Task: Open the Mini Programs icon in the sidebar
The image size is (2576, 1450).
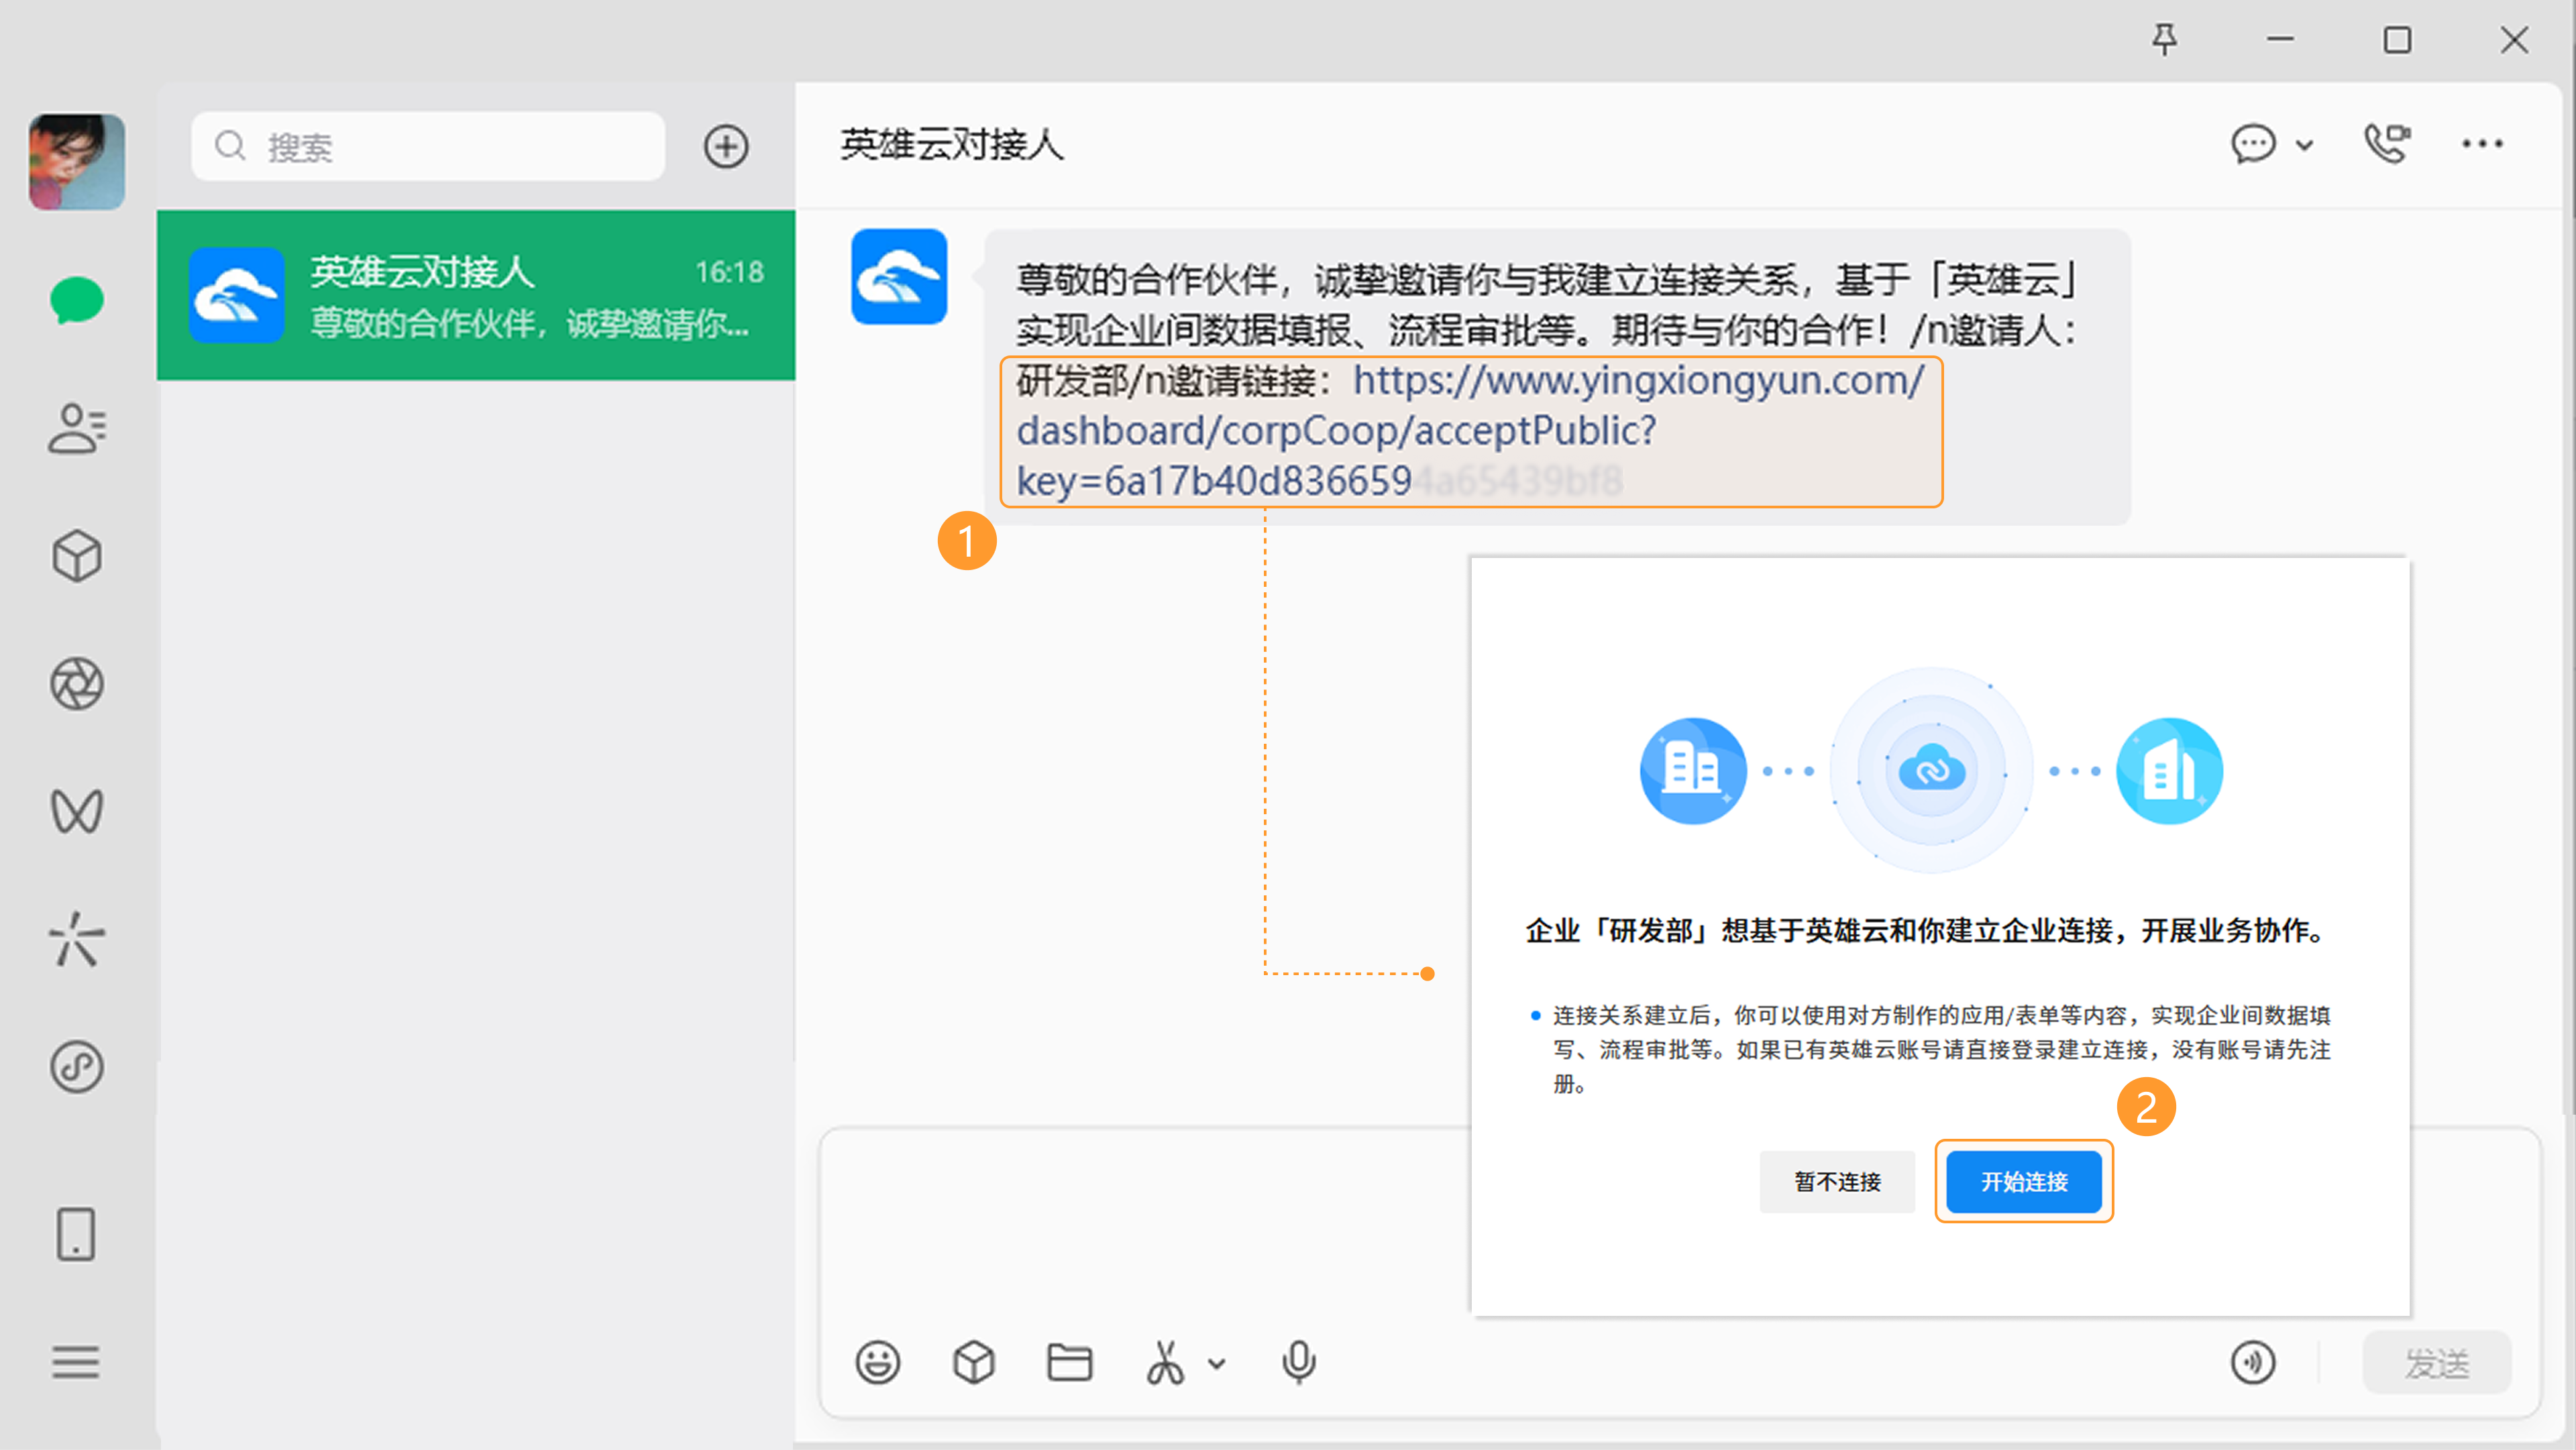Action: click(77, 1067)
